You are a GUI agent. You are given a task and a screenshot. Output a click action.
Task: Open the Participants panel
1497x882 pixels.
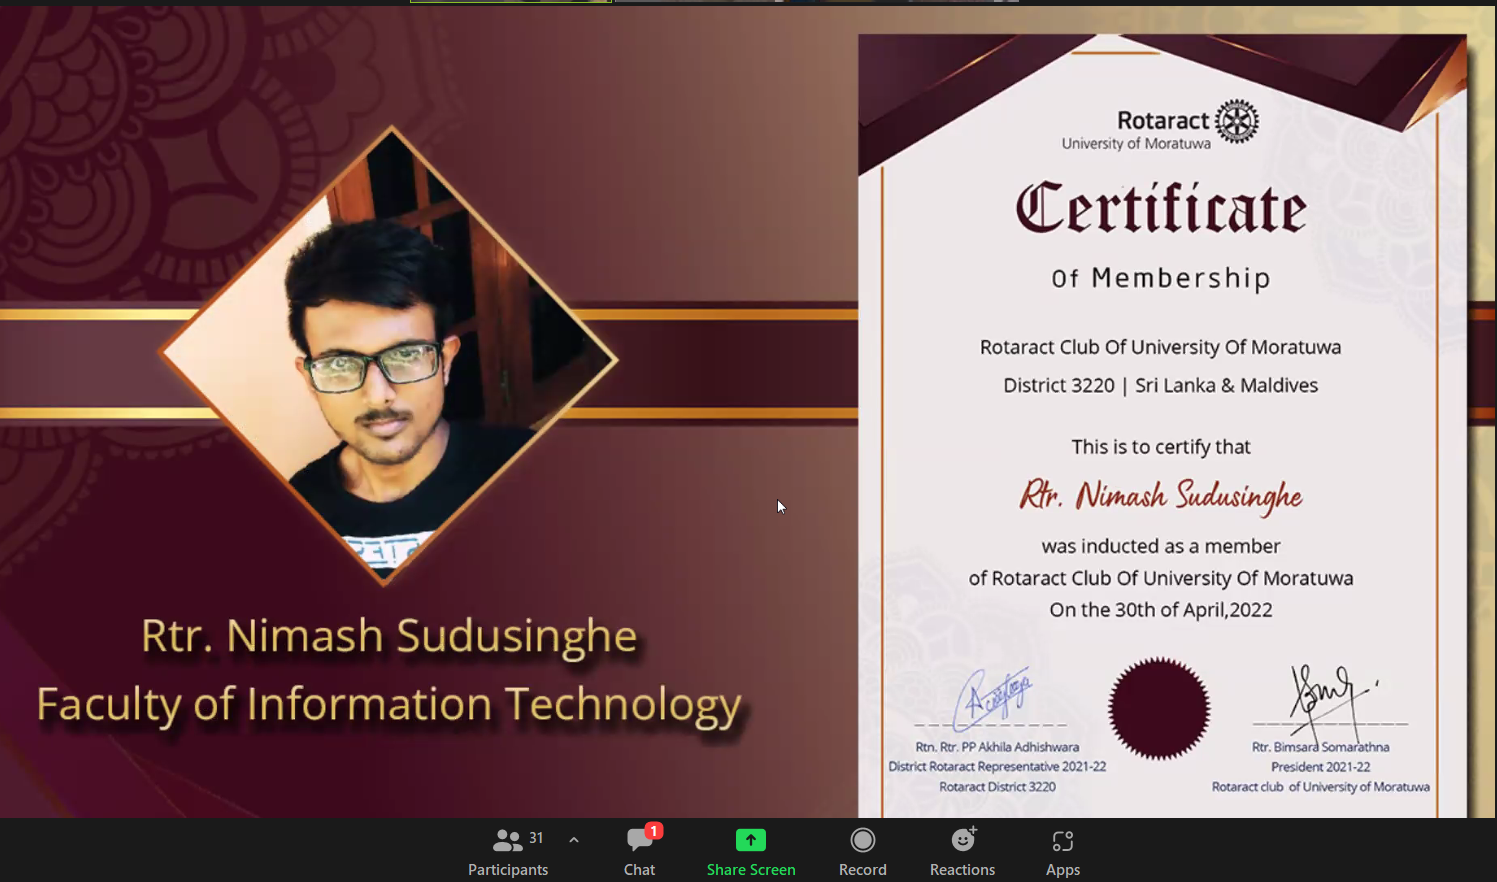point(508,852)
